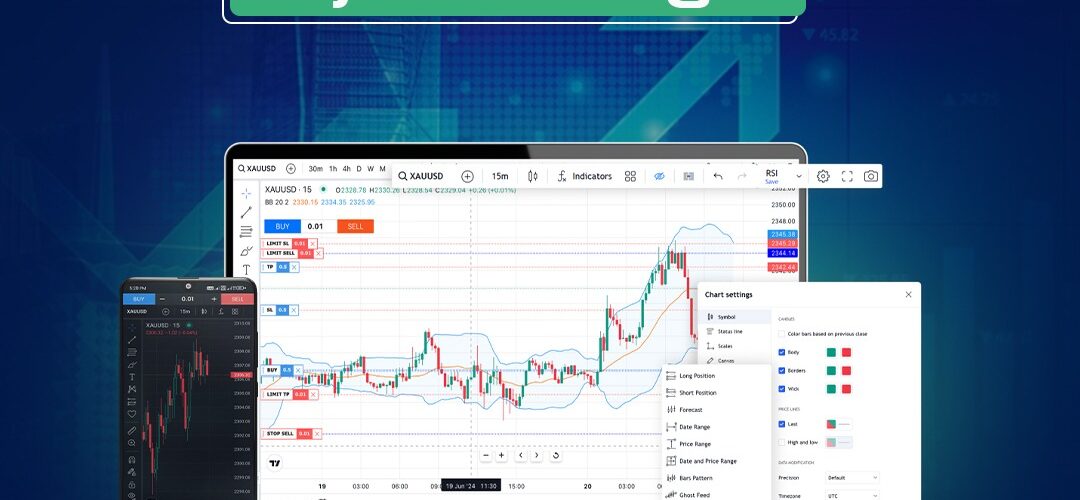The width and height of the screenshot is (1080, 500).
Task: Open the Precision Default dropdown
Action: (853, 477)
